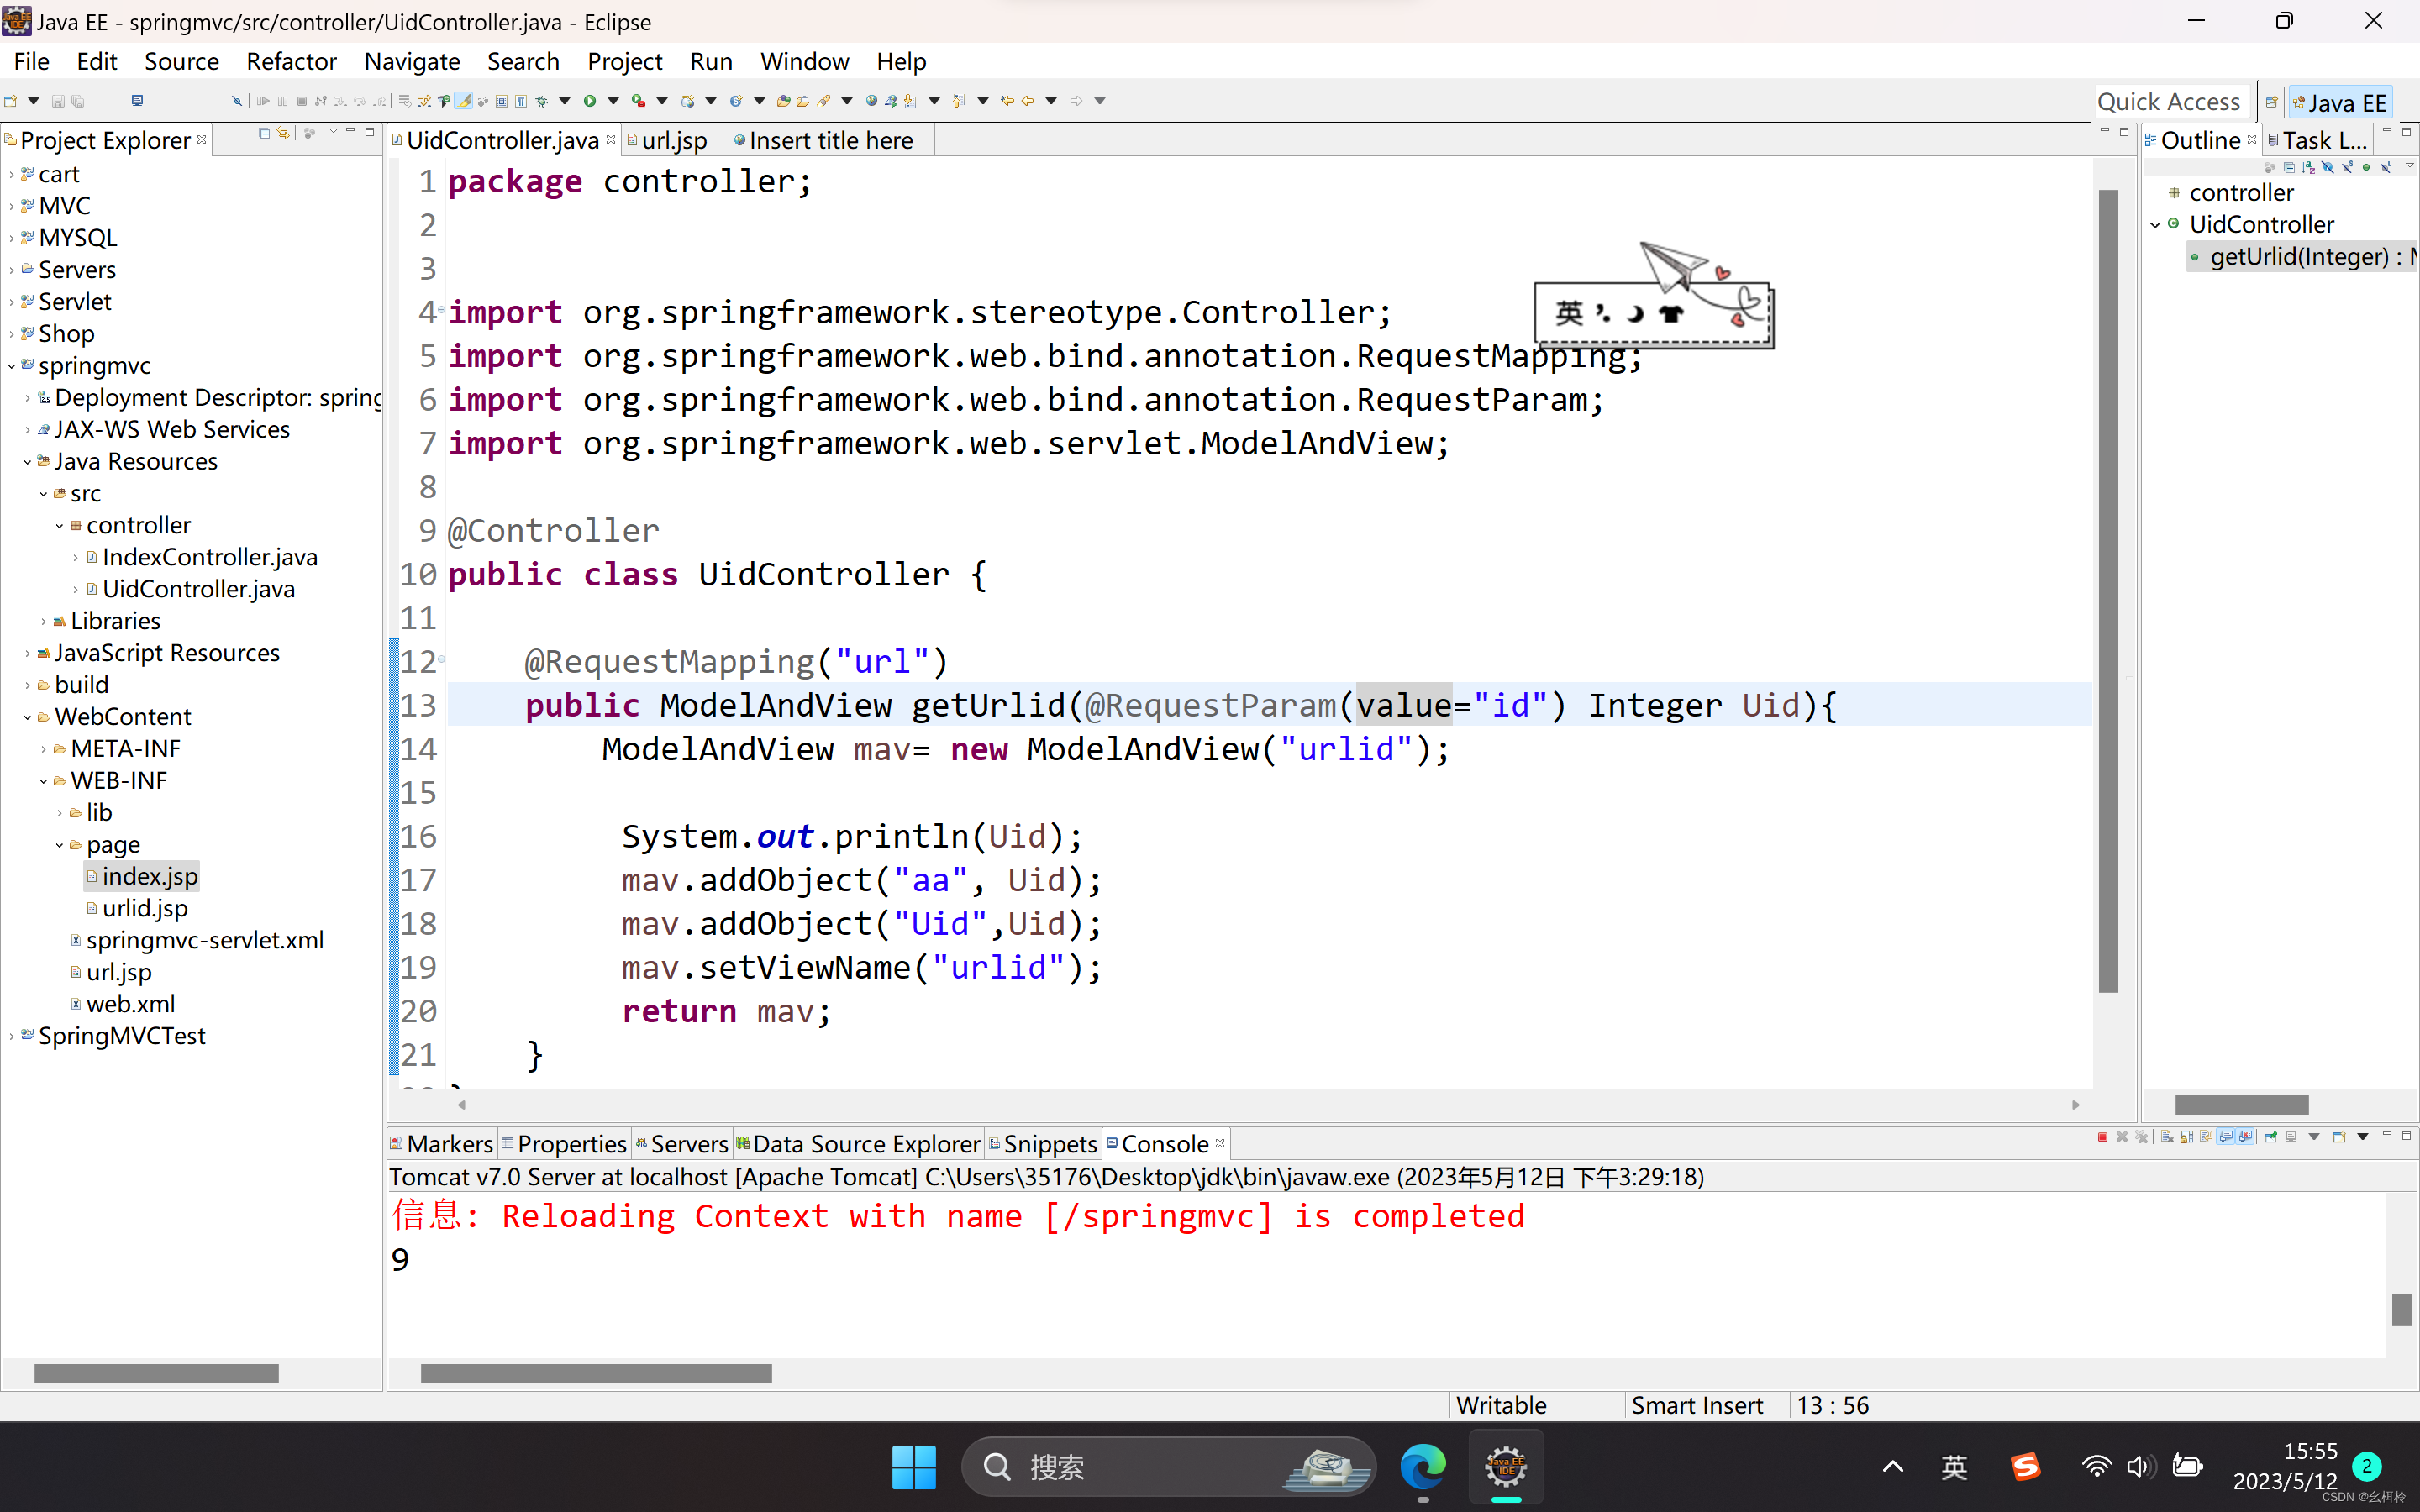Open the Run button dropdown arrow
Screen dimensions: 2420x1512
coord(614,101)
